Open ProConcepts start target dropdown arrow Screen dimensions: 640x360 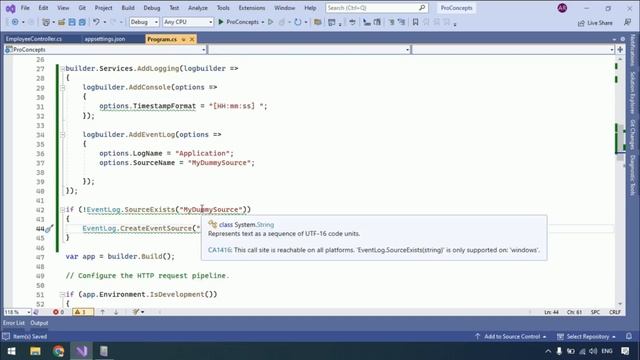coord(263,22)
